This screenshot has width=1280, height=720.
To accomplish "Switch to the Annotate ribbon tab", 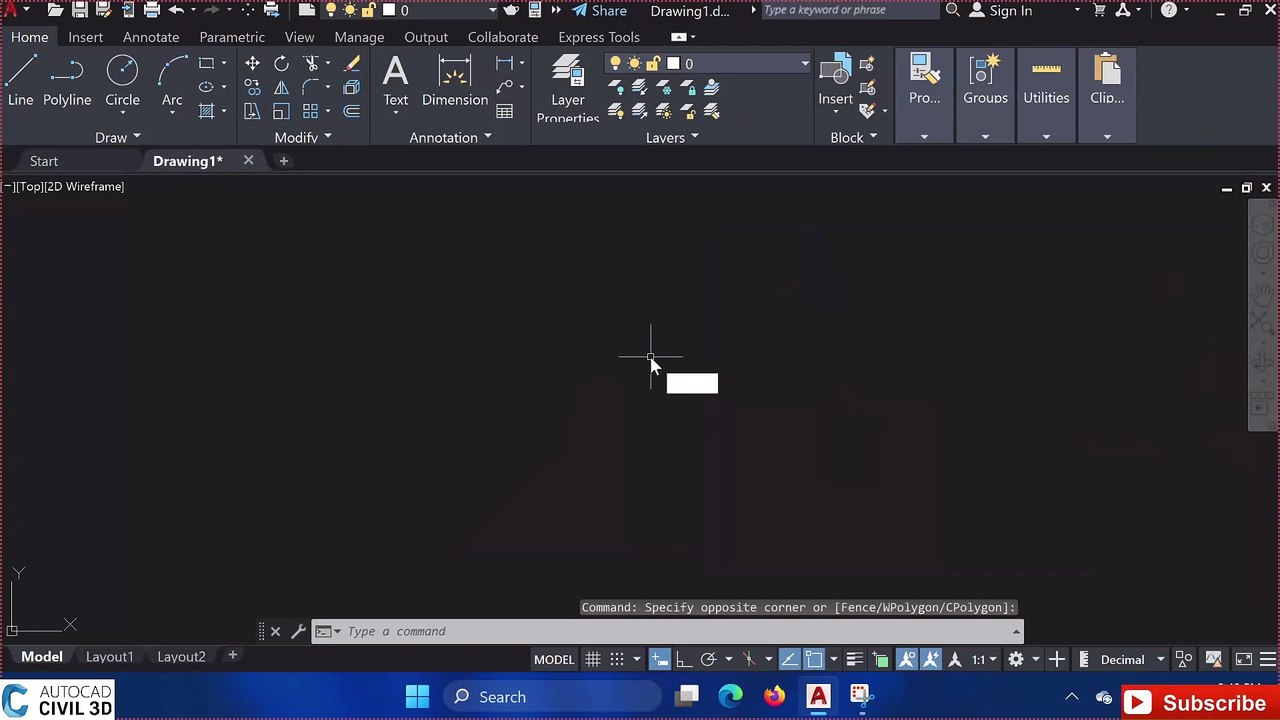I will point(151,37).
